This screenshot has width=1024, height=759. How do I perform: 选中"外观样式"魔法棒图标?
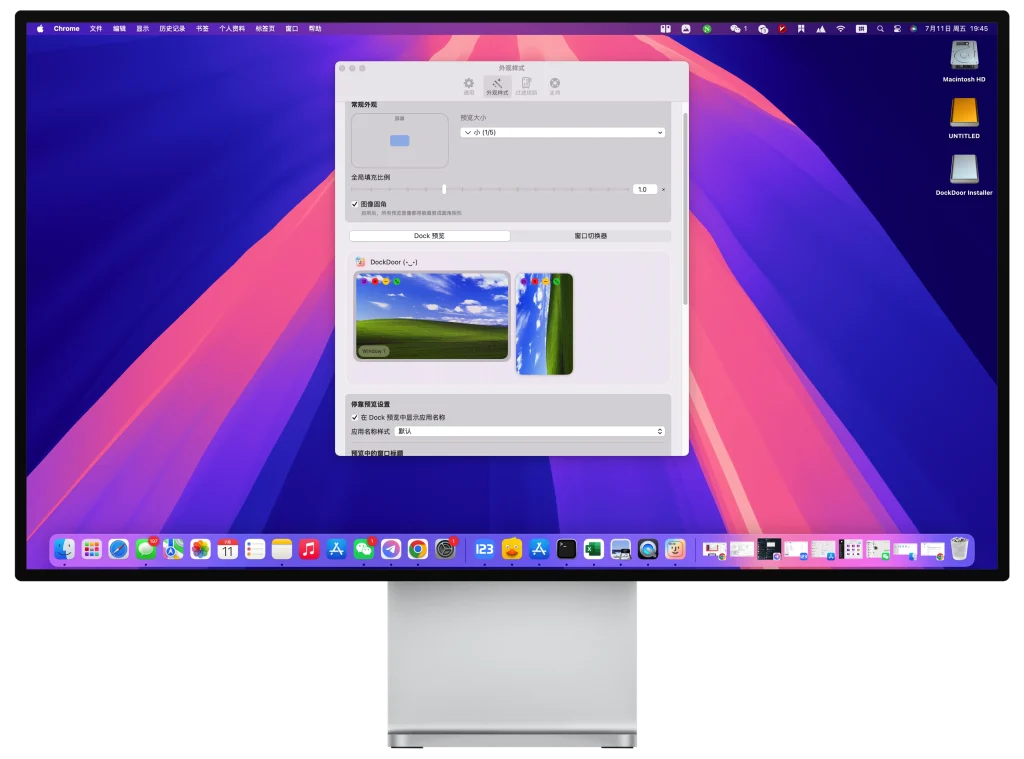click(497, 84)
